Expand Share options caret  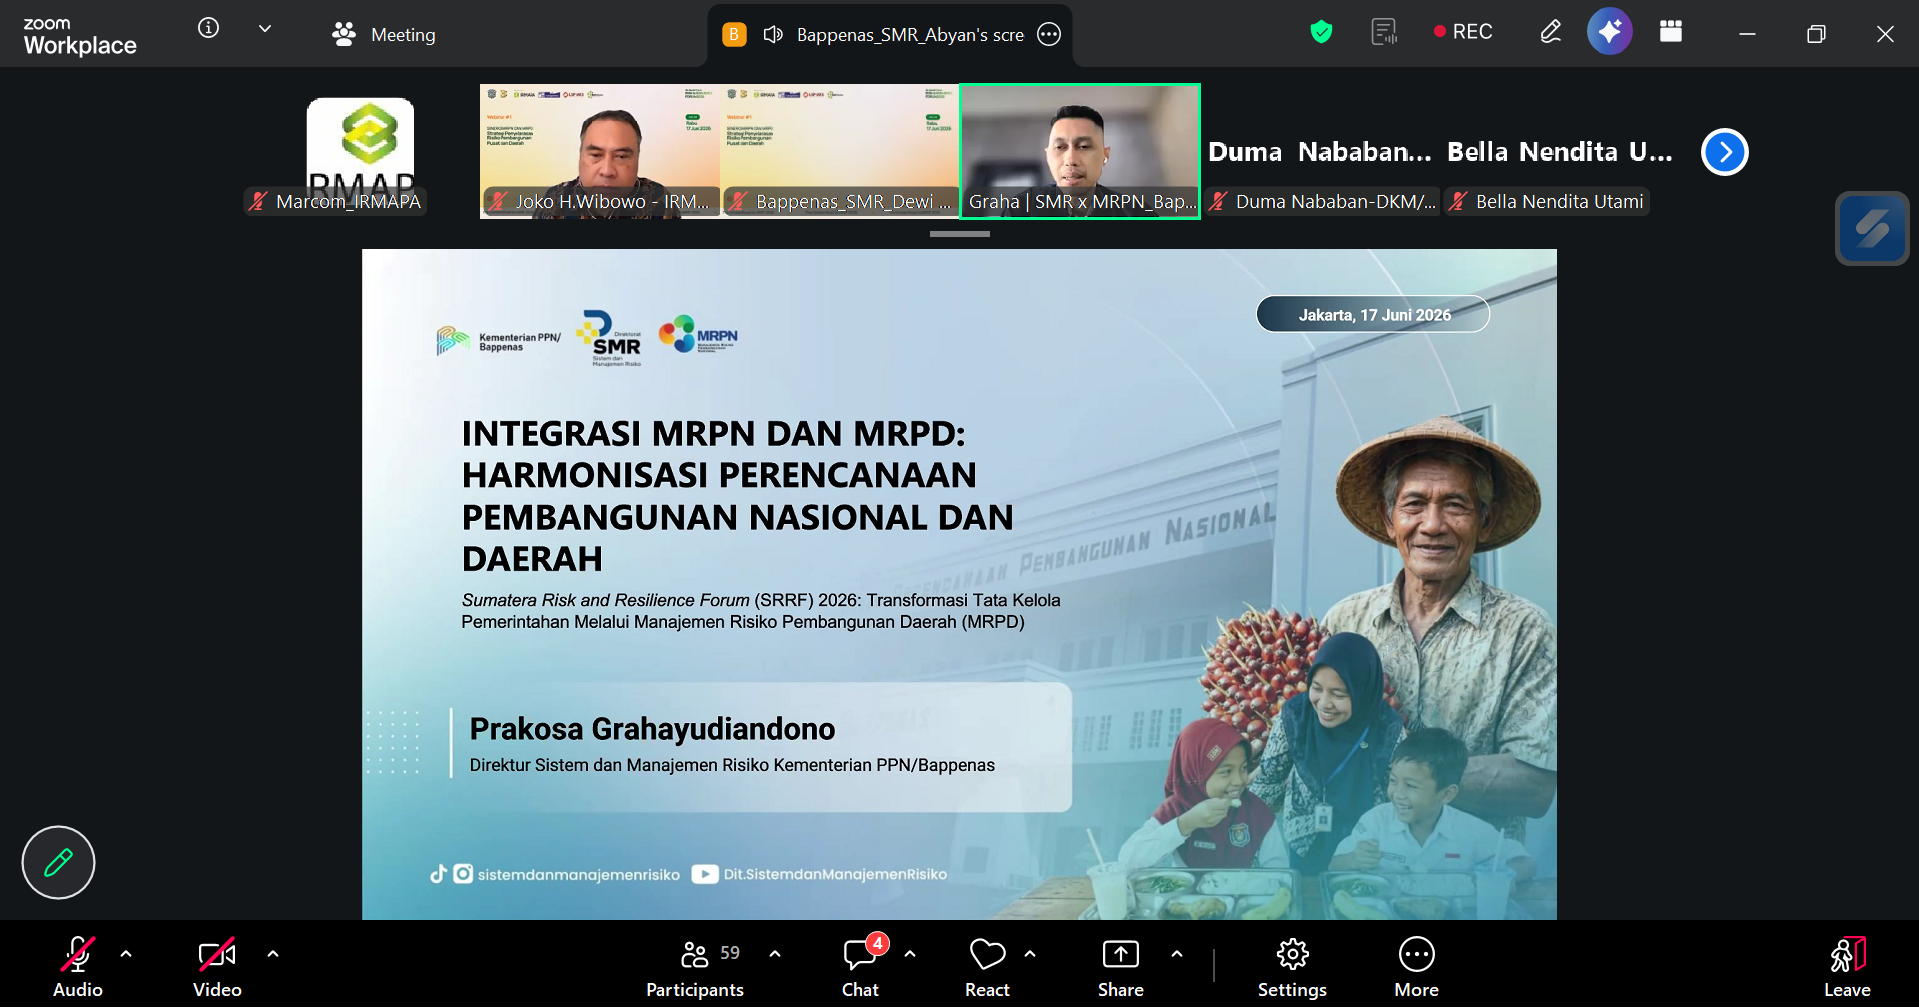1177,954
